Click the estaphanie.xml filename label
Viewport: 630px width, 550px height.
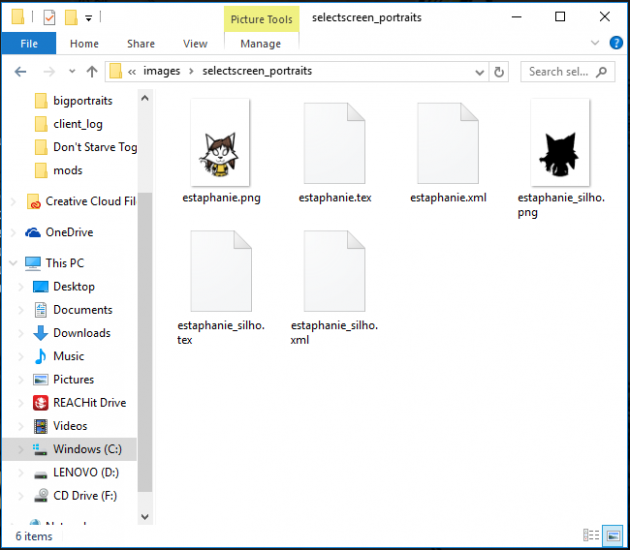point(448,198)
